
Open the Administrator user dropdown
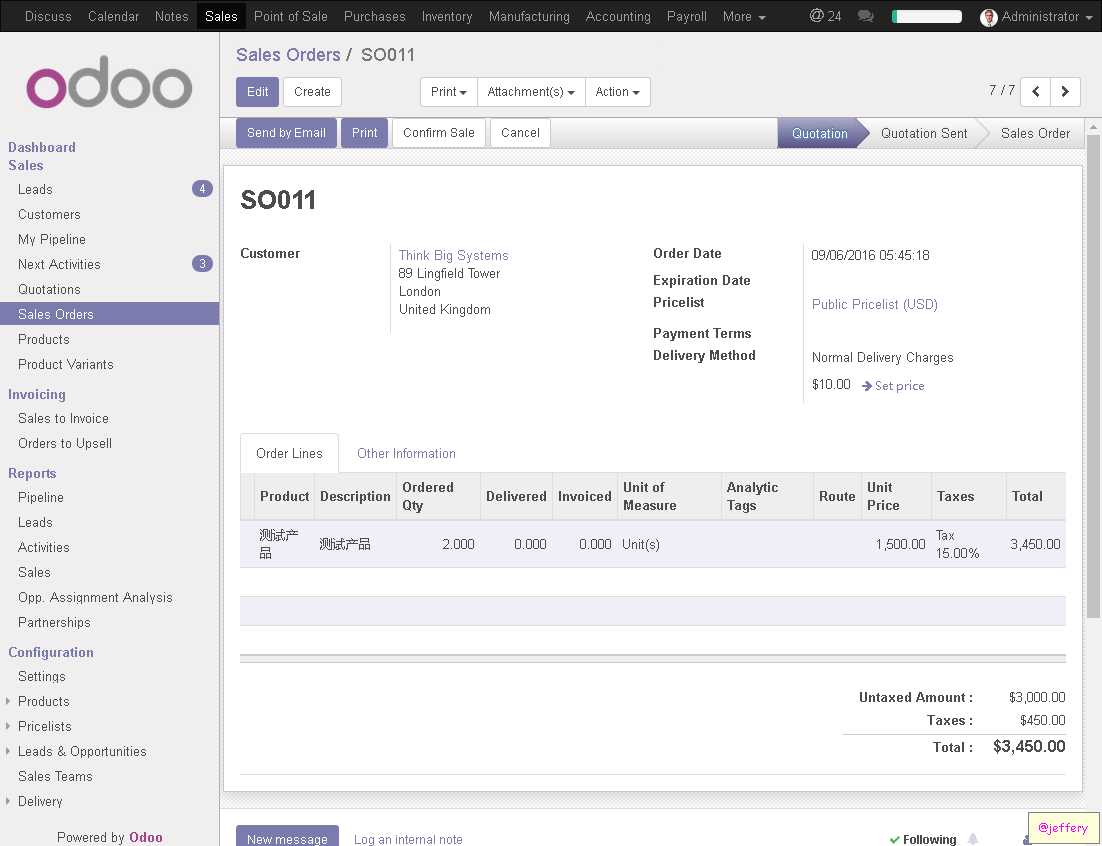(1046, 16)
